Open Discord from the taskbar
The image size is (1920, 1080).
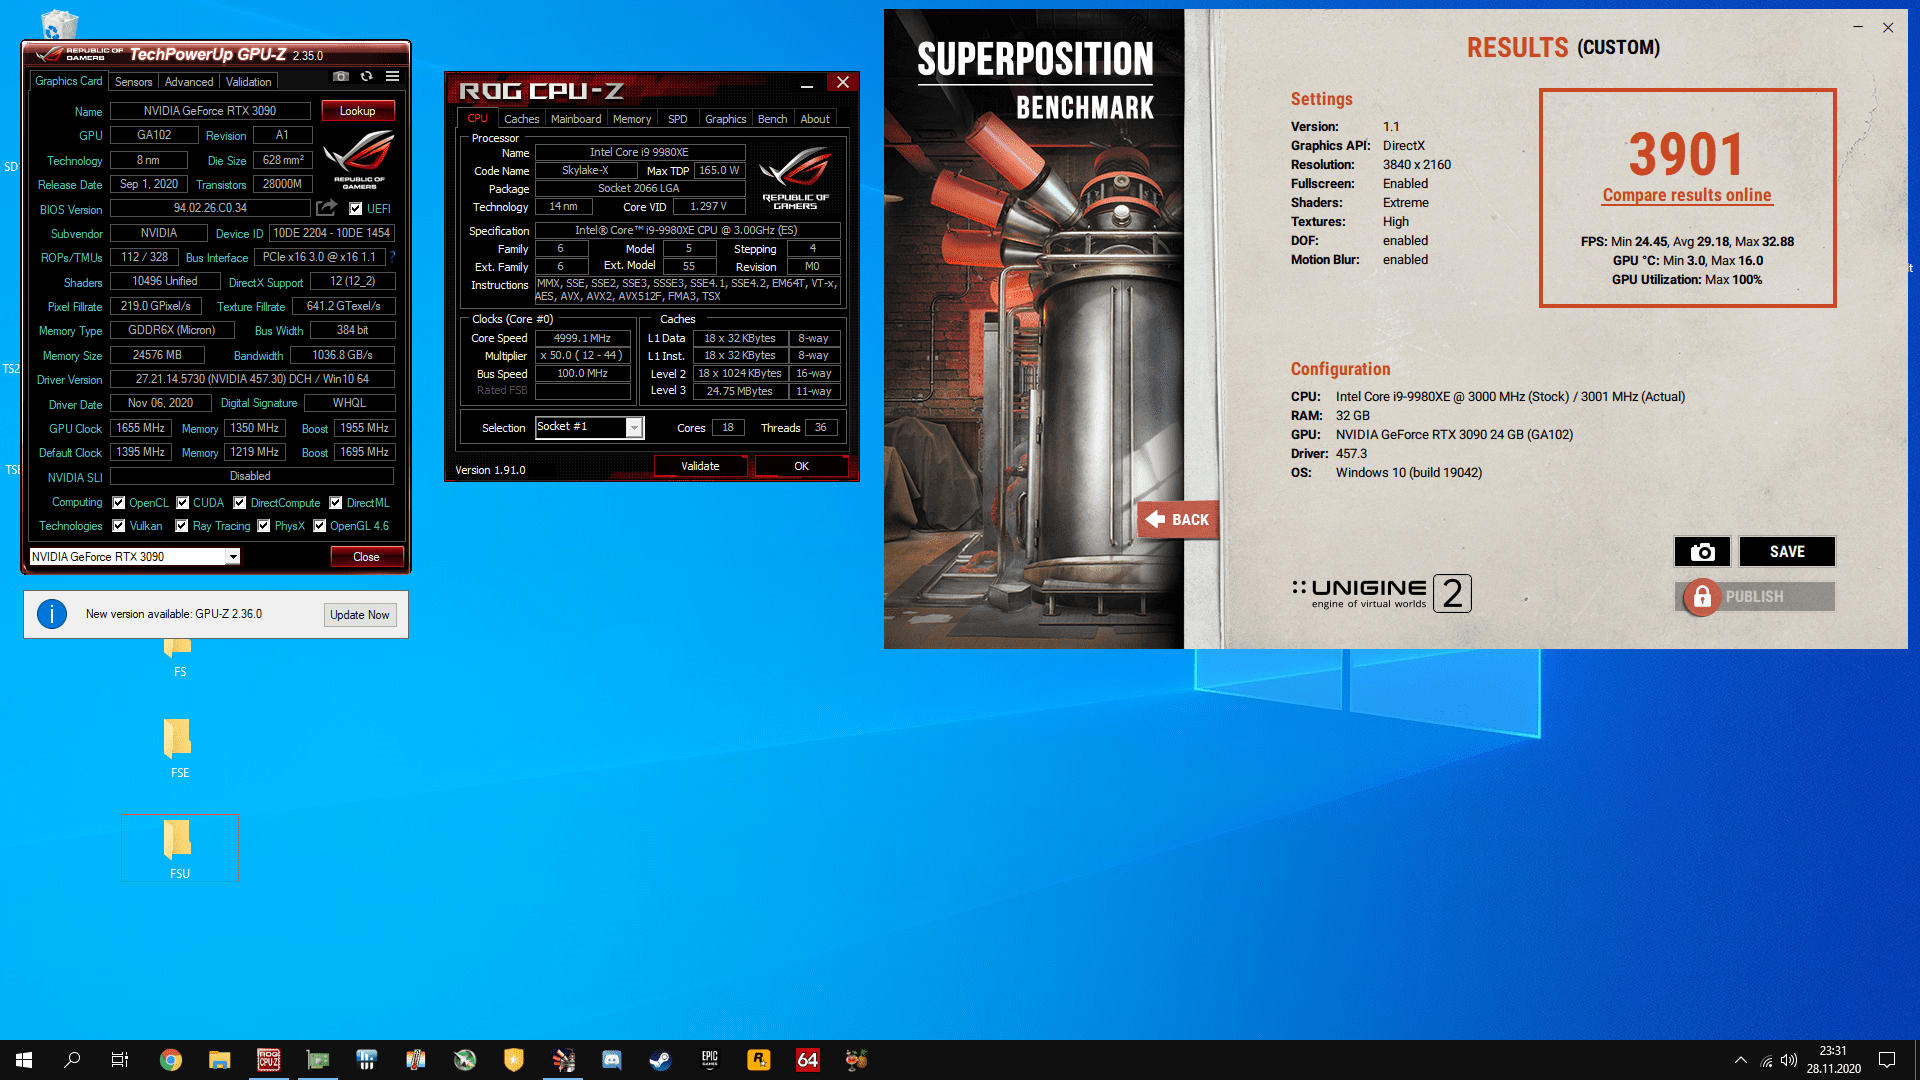611,1060
